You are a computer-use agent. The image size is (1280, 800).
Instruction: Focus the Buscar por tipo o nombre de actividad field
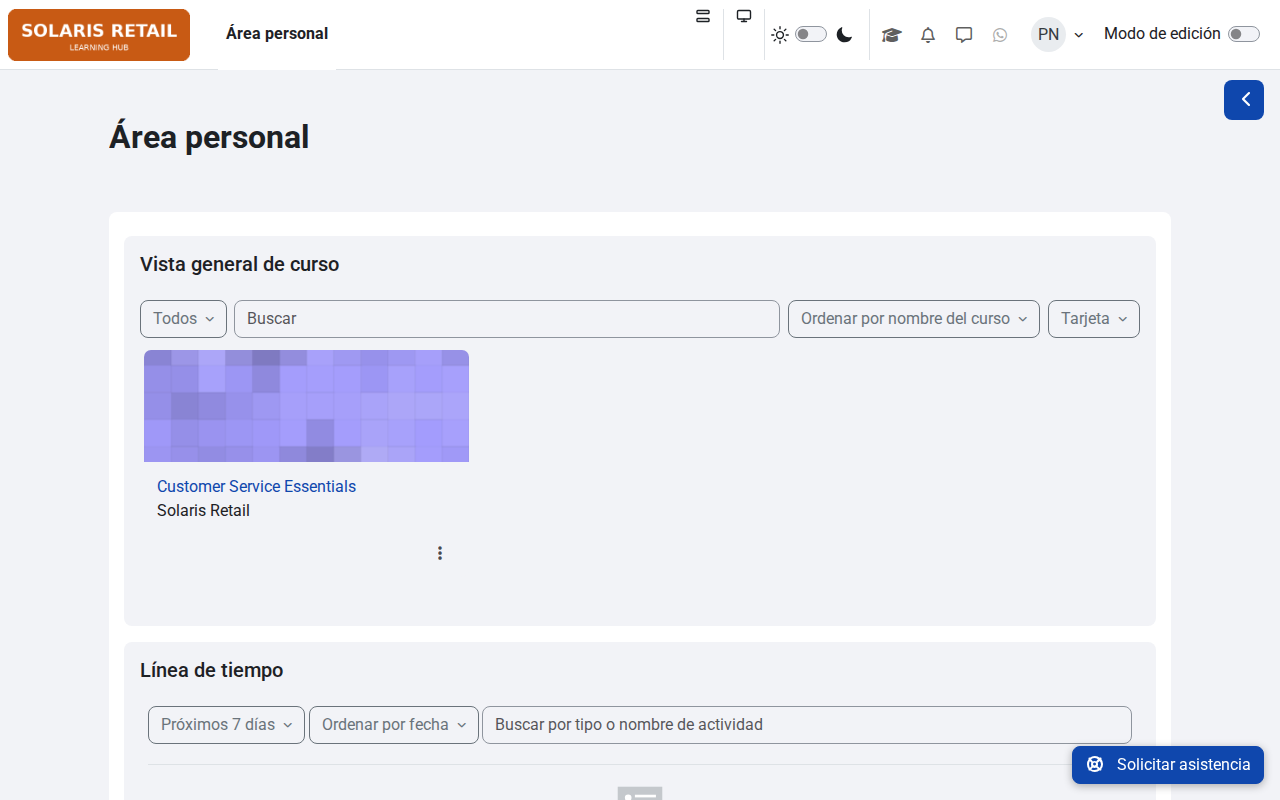coord(807,725)
